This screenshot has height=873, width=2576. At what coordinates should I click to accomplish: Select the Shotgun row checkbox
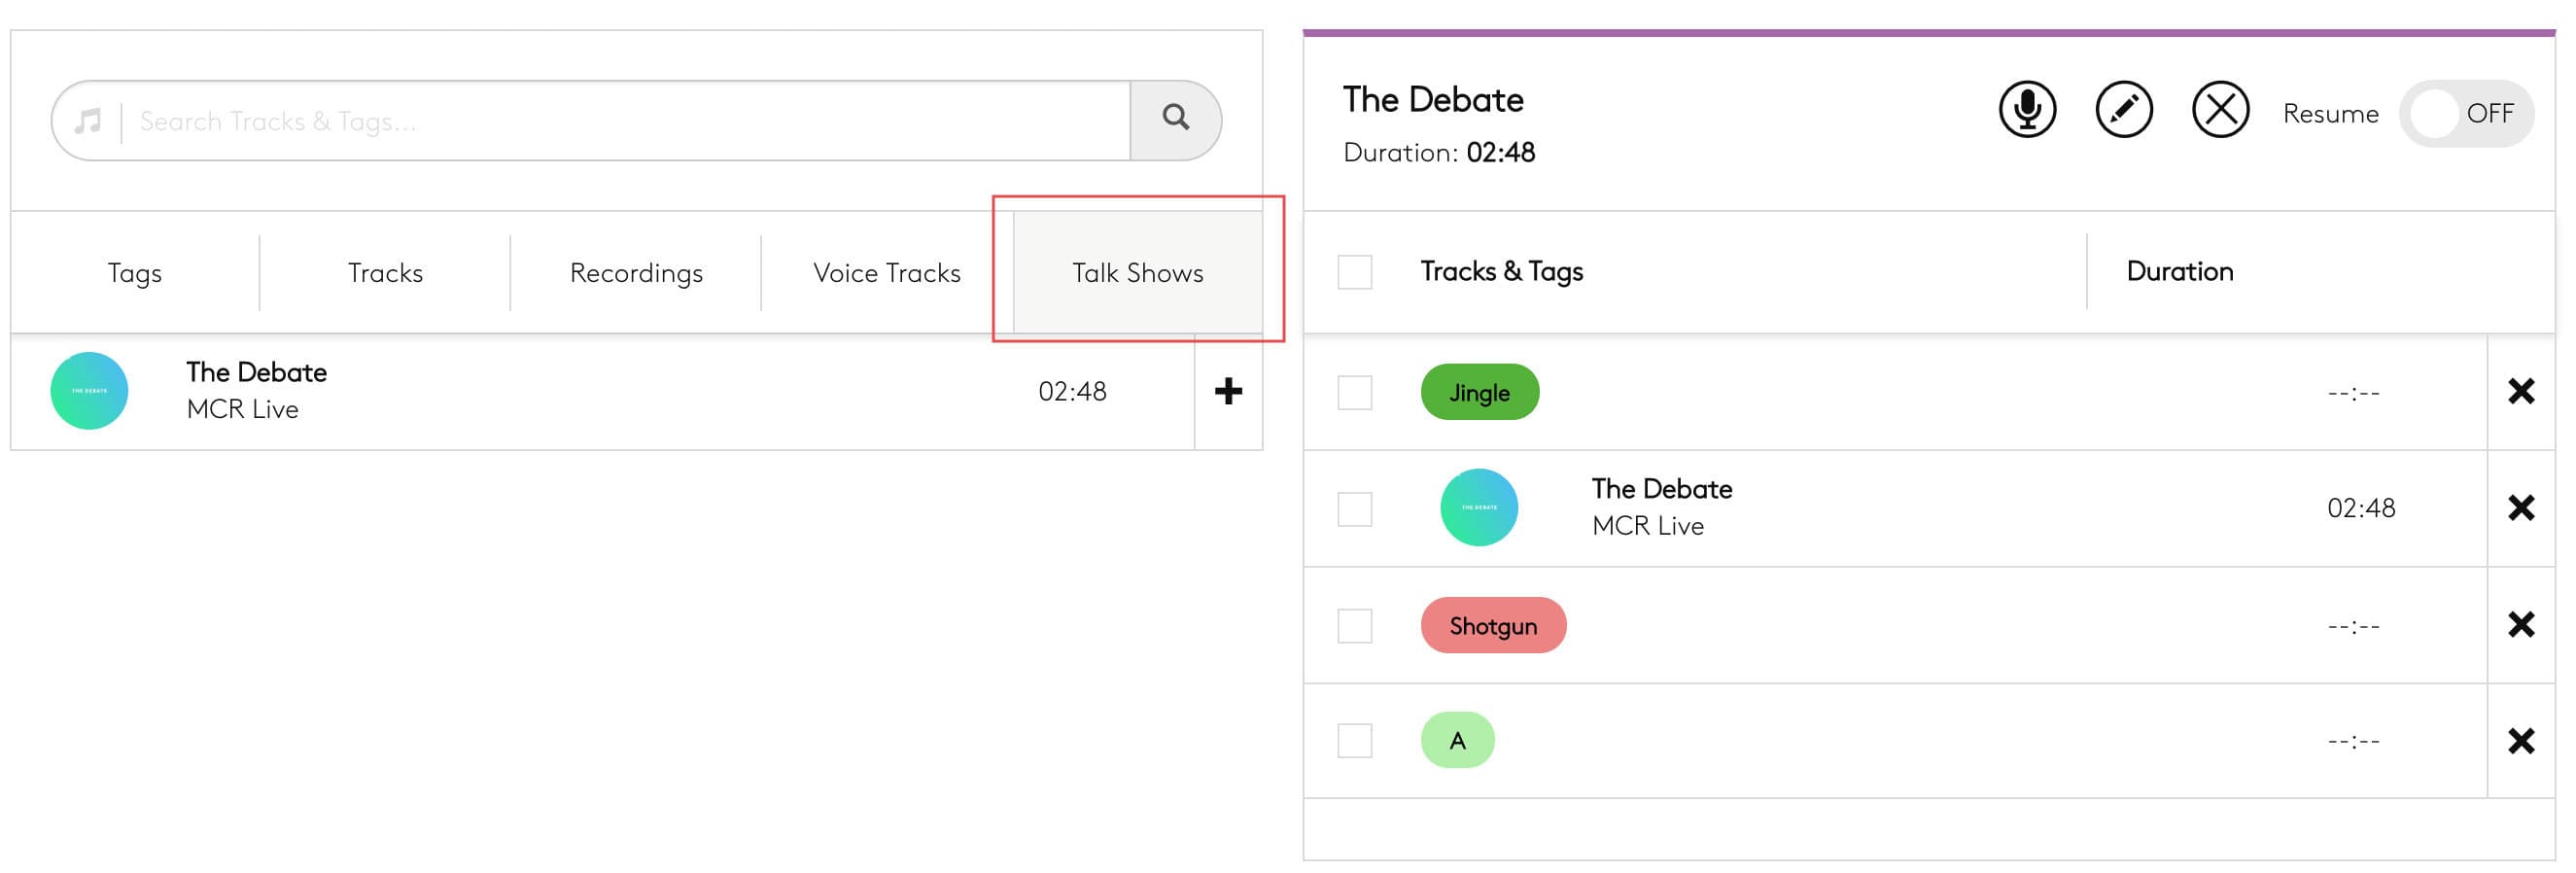click(x=1354, y=626)
